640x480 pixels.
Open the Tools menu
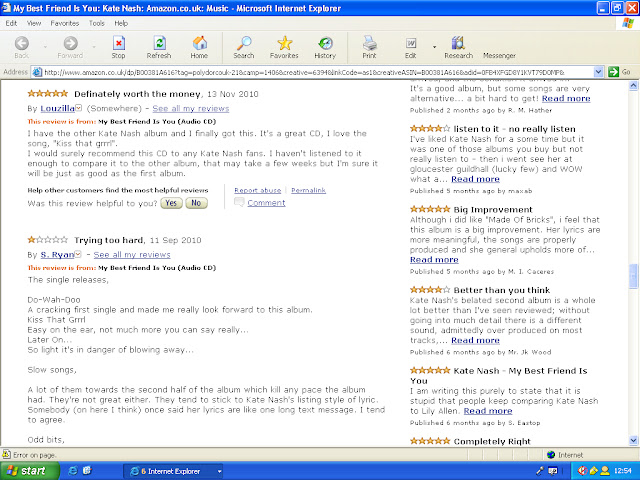tap(97, 23)
